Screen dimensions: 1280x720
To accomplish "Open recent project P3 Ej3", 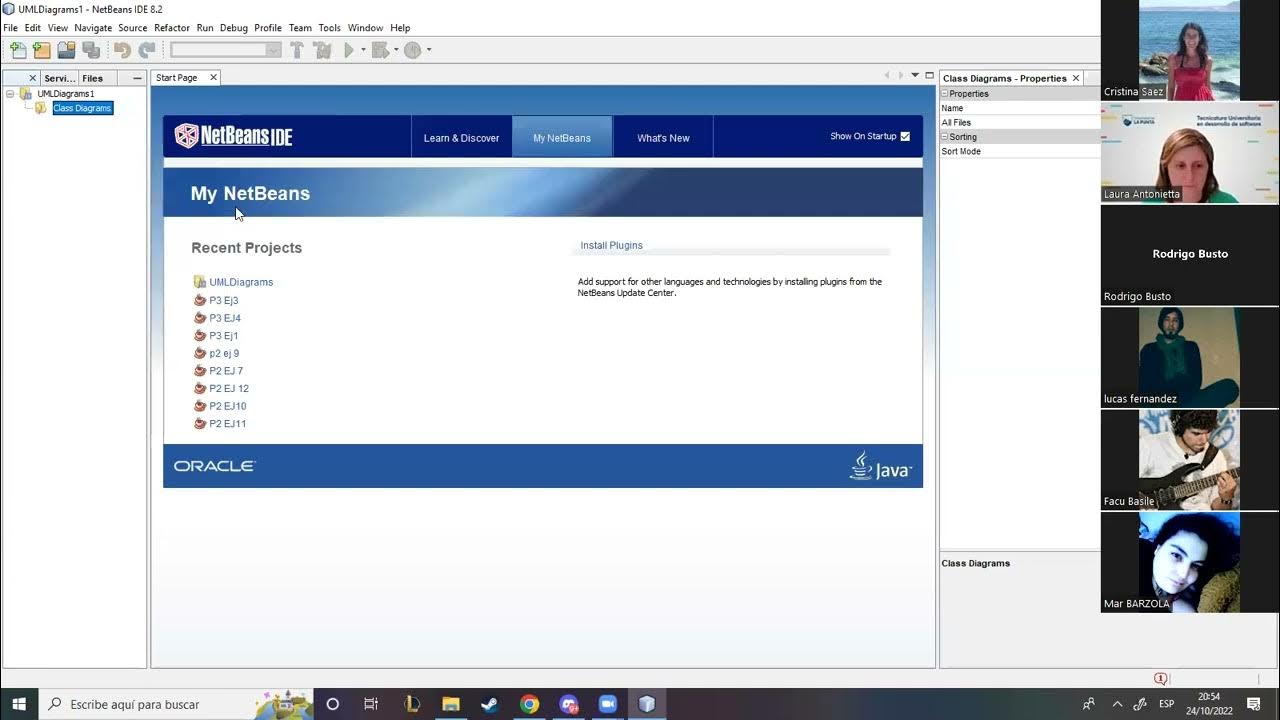I will 223,300.
